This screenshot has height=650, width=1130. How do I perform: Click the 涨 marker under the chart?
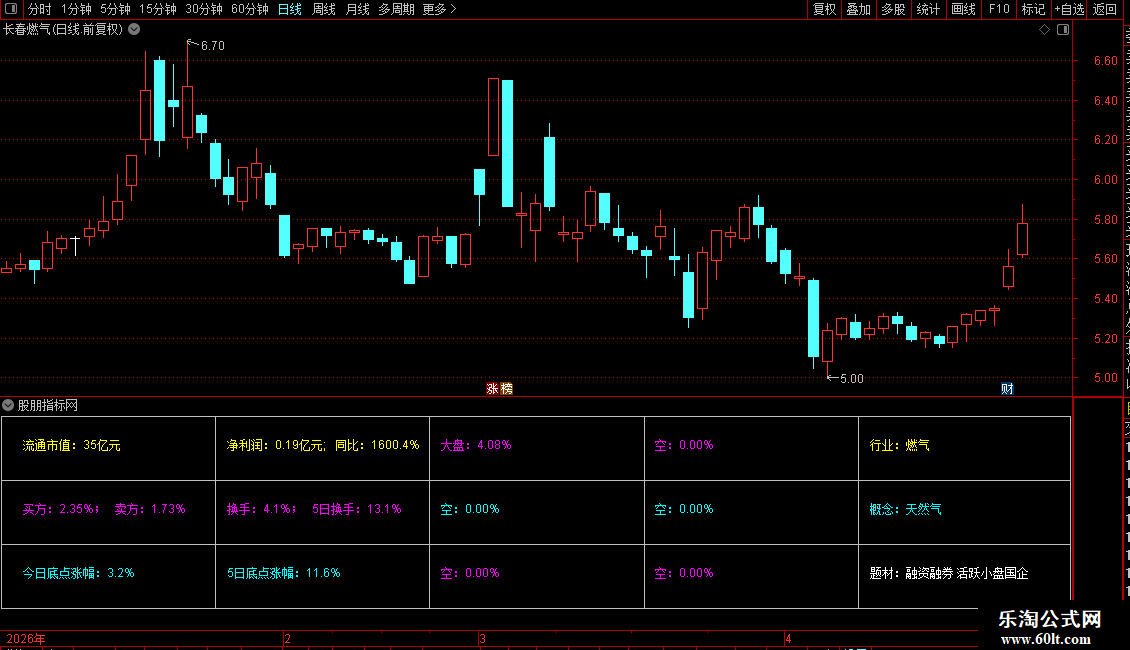tap(492, 388)
